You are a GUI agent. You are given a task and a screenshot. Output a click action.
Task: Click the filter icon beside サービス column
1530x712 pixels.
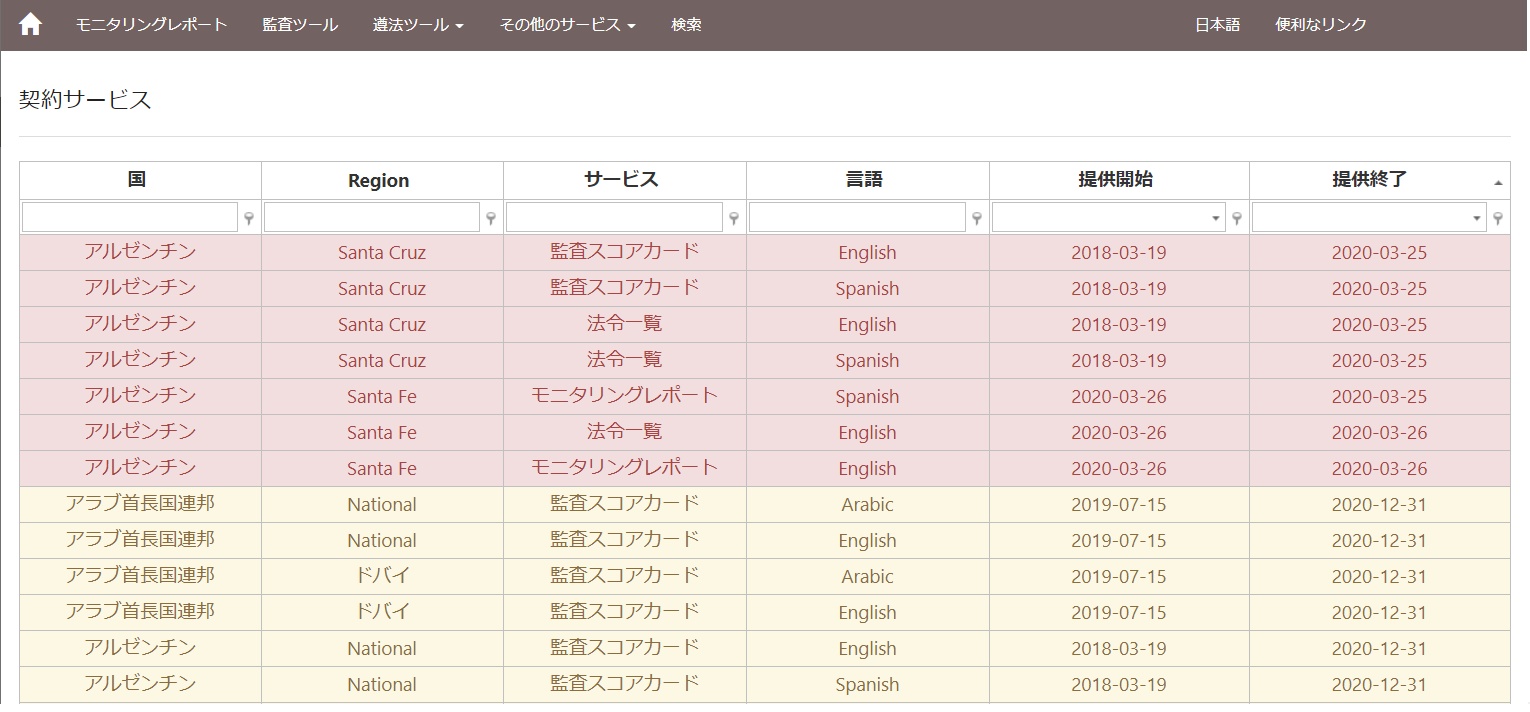[734, 218]
